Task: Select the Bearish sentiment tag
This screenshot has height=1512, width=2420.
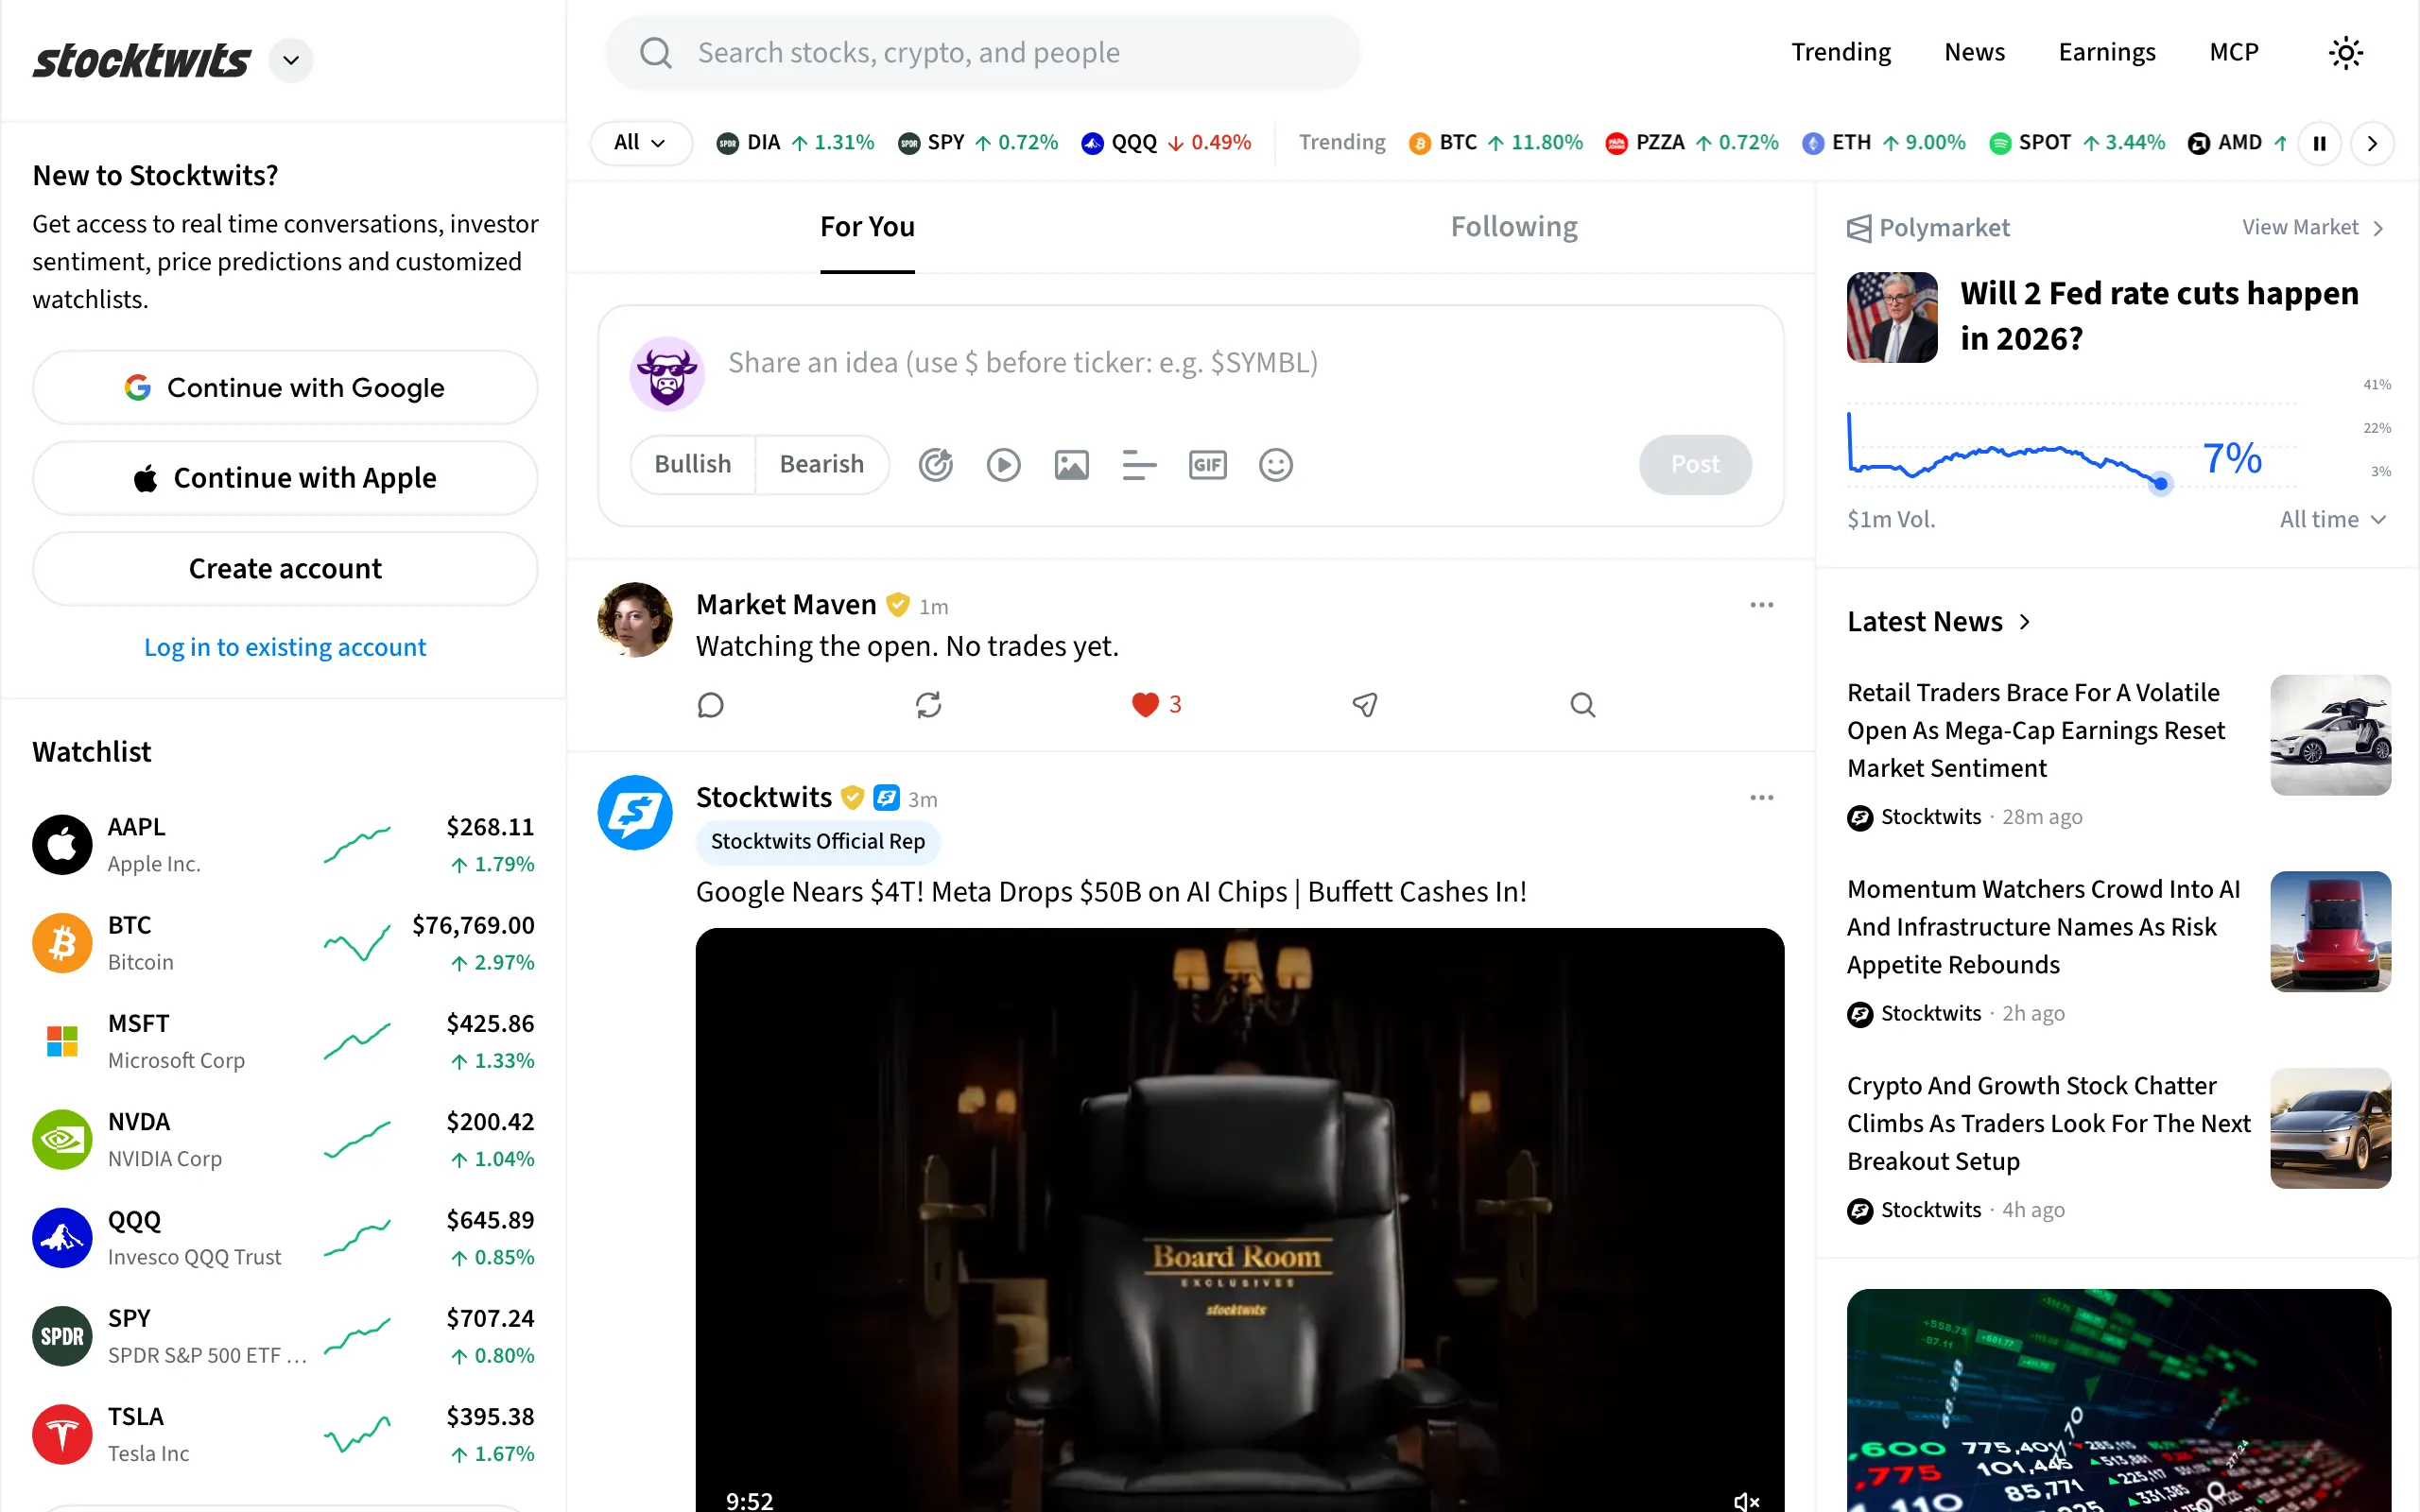Action: tap(821, 465)
